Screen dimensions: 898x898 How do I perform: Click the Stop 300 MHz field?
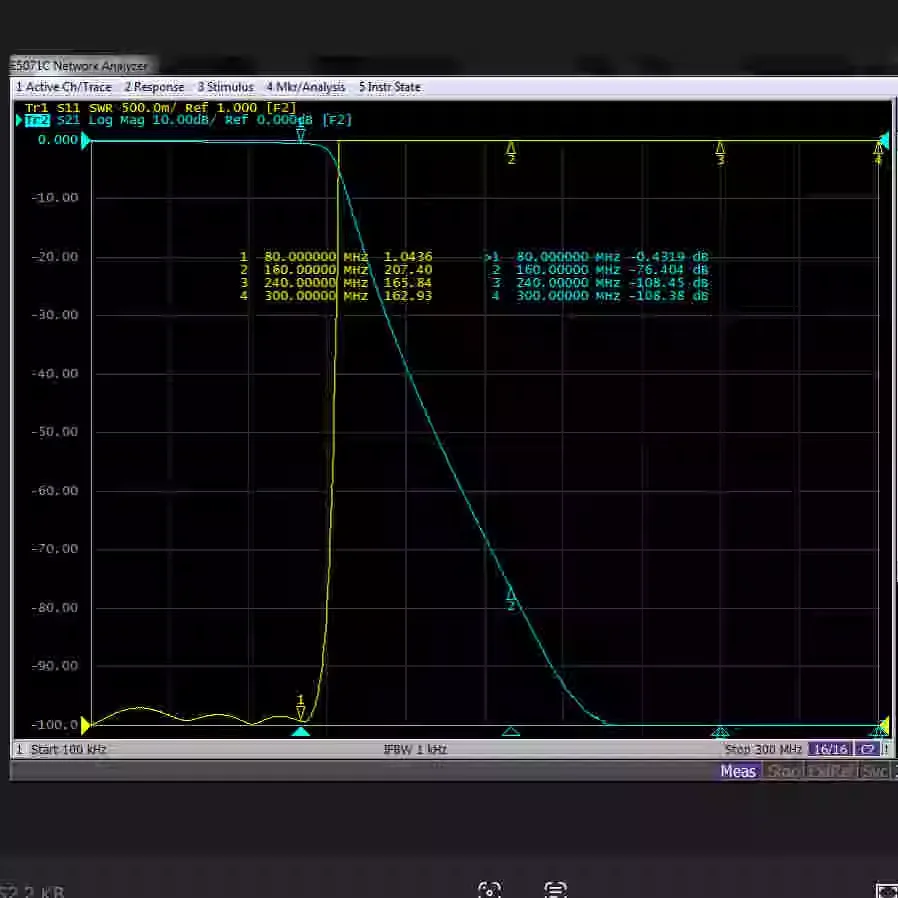click(763, 749)
